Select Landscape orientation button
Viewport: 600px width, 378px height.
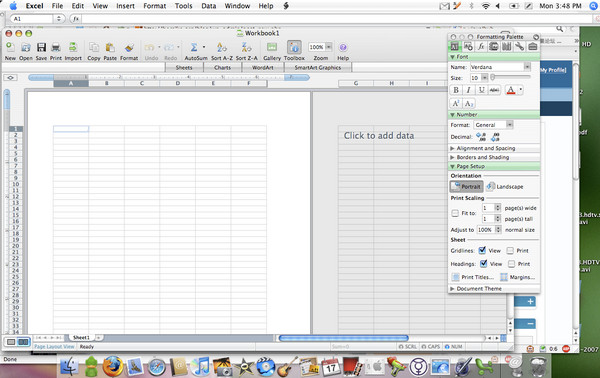point(505,187)
